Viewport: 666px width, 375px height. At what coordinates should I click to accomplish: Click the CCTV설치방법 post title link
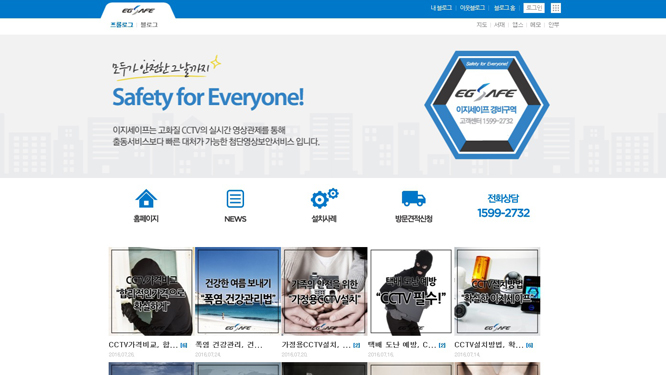(x=489, y=345)
